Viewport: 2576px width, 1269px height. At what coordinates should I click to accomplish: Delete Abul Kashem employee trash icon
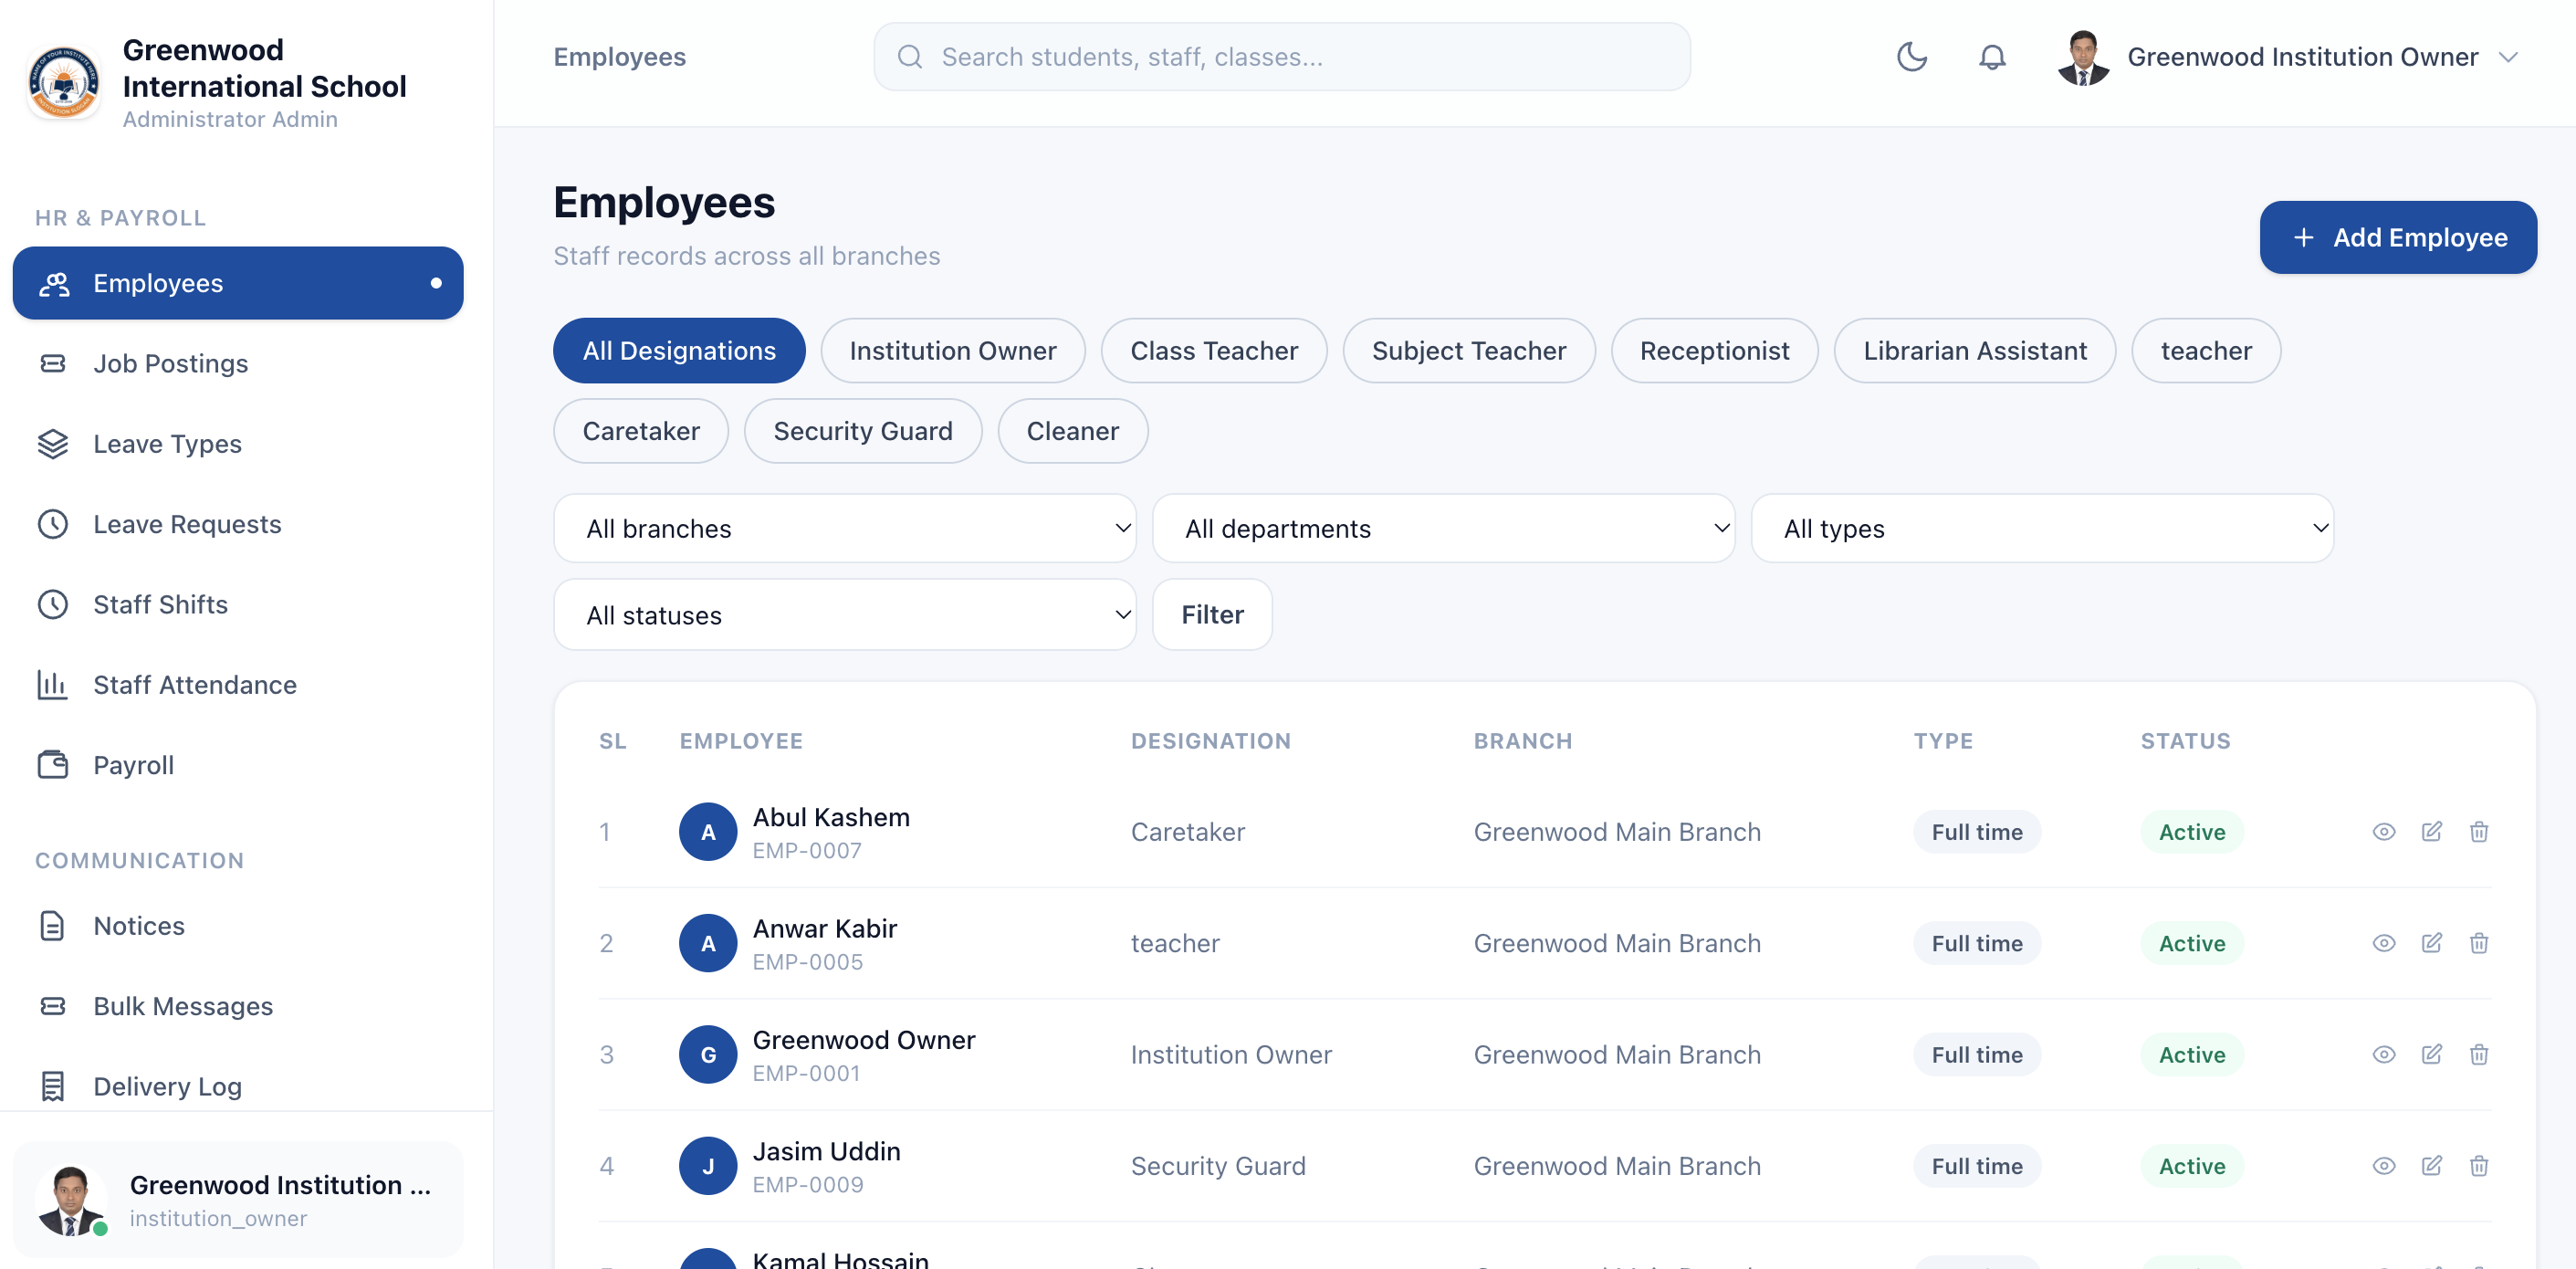pyautogui.click(x=2479, y=832)
